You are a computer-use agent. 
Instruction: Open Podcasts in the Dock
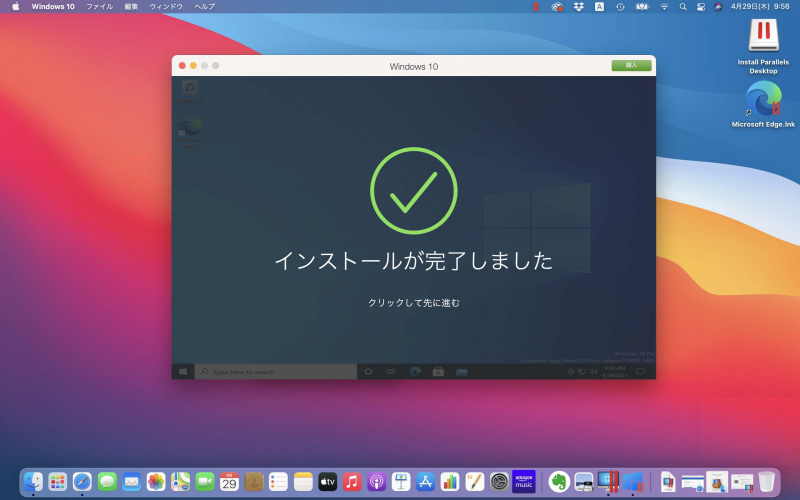376,481
